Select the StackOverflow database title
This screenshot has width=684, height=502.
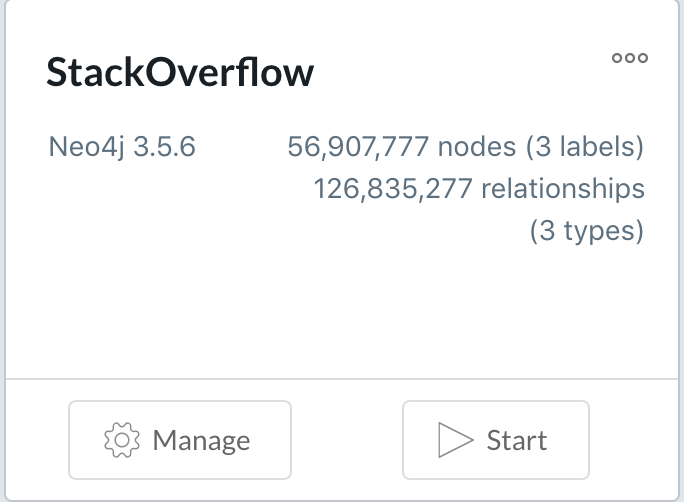[180, 72]
